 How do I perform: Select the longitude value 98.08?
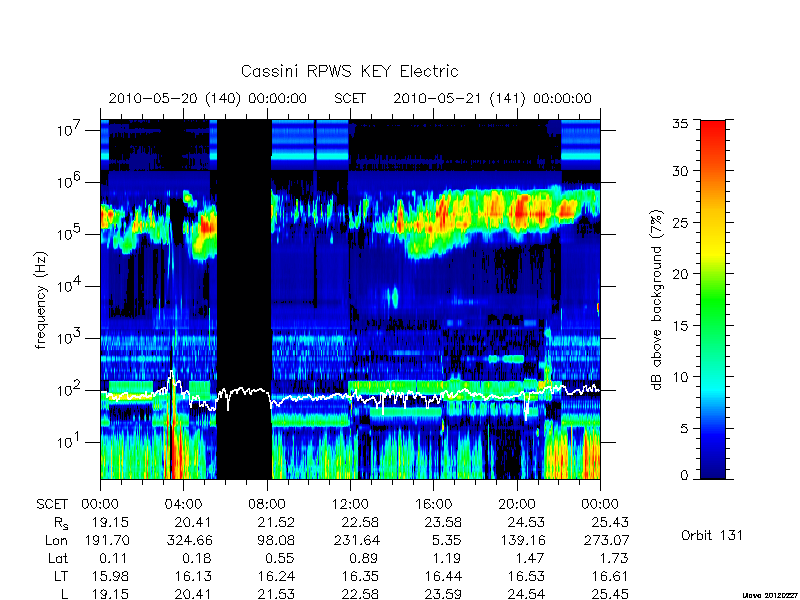[x=276, y=540]
